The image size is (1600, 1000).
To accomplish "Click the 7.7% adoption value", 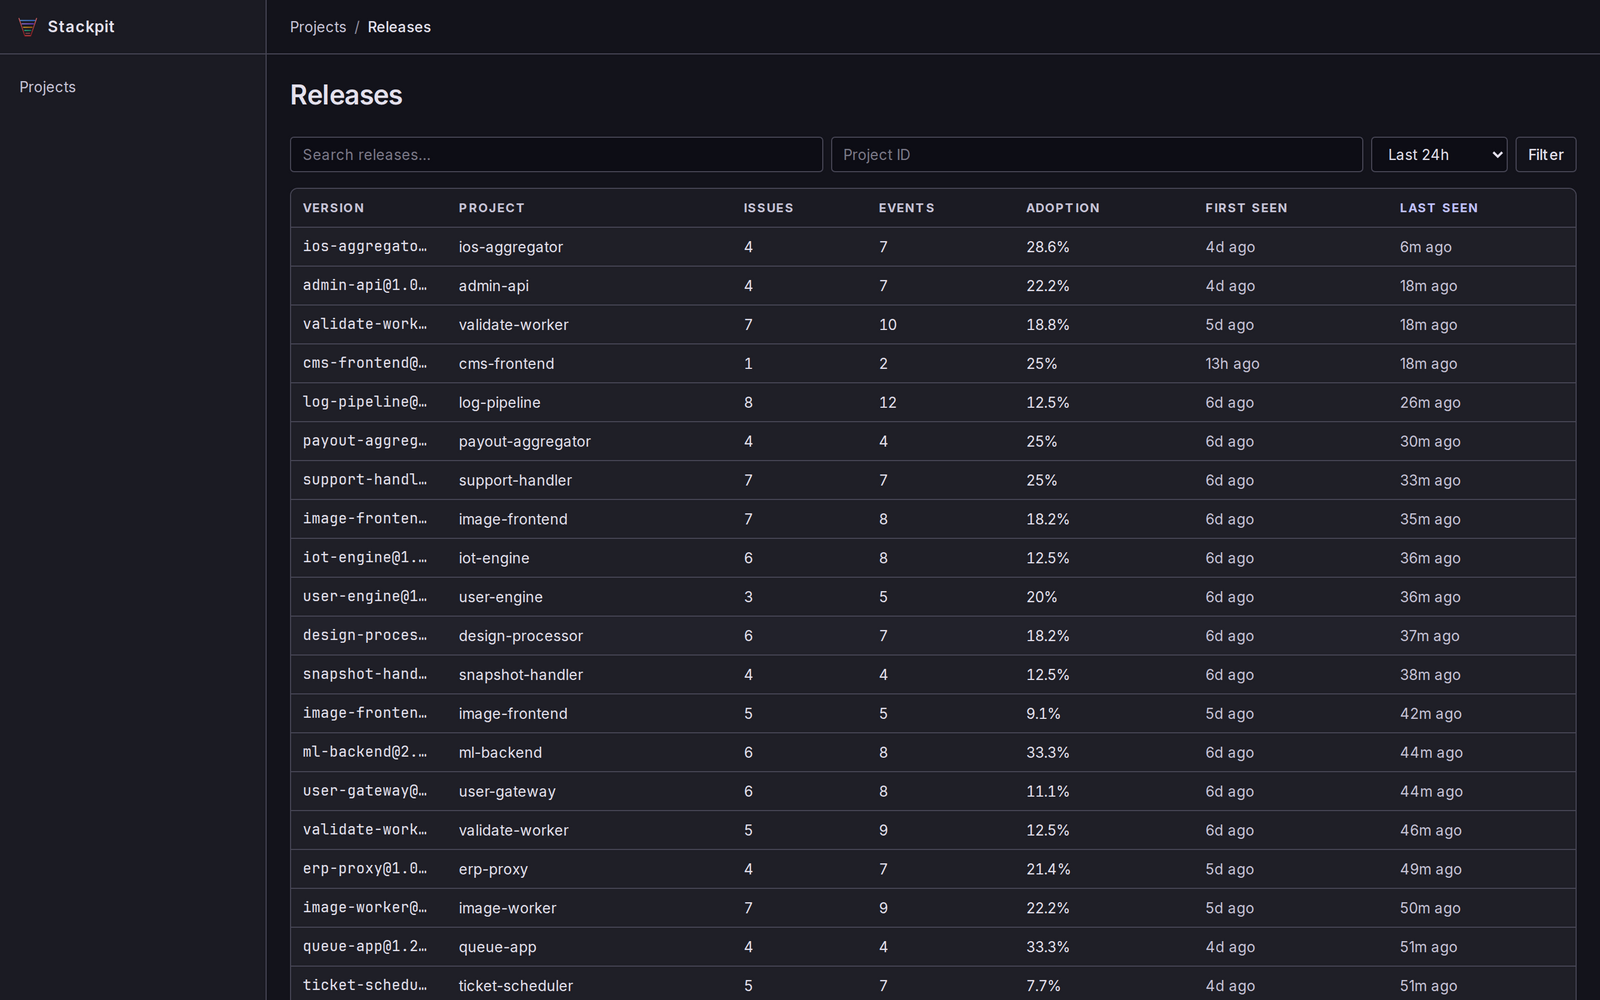I will [x=1043, y=987].
